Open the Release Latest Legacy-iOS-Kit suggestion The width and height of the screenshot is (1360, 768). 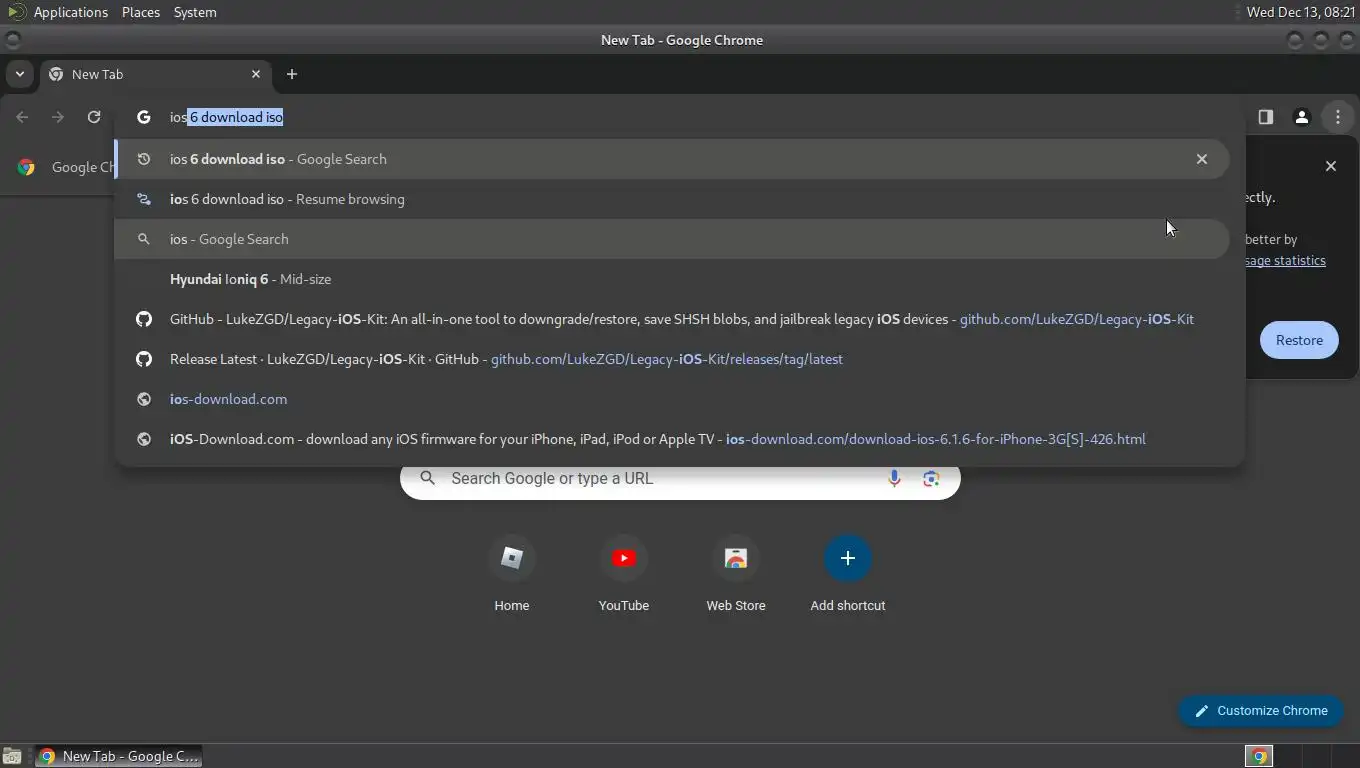[x=672, y=359]
